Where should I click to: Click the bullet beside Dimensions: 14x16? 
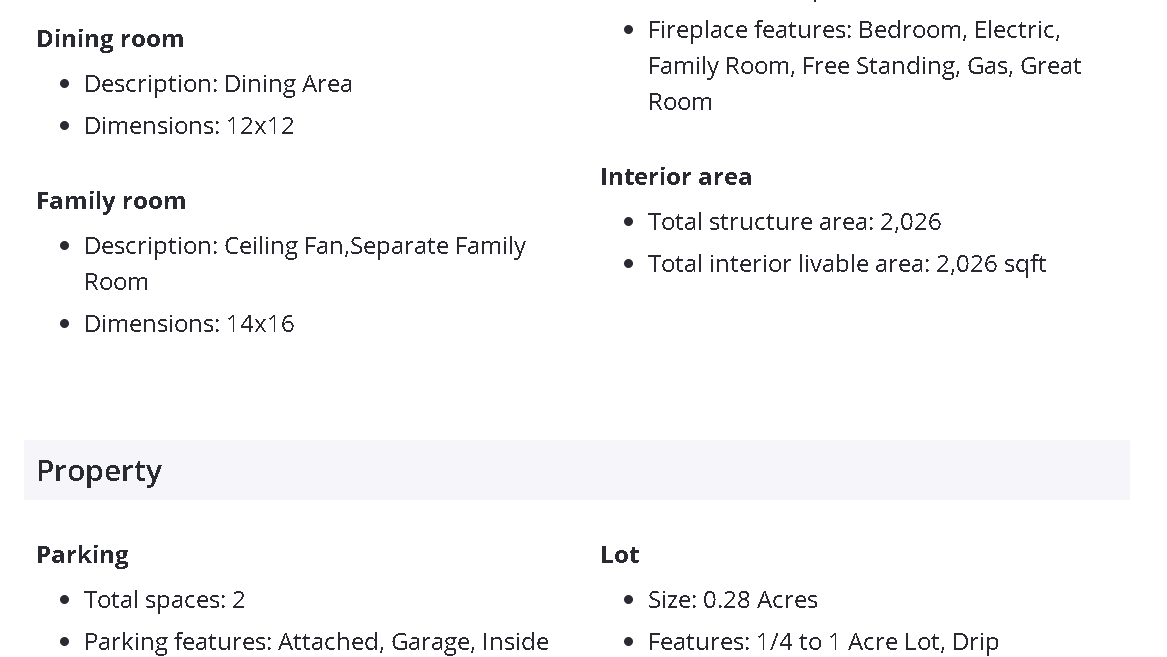65,324
